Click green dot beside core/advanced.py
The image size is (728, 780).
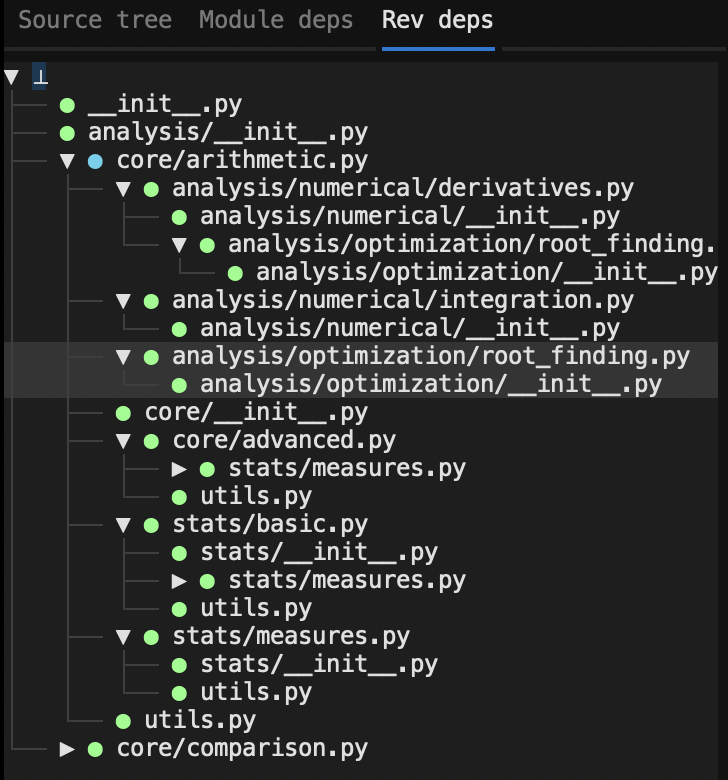tap(151, 441)
